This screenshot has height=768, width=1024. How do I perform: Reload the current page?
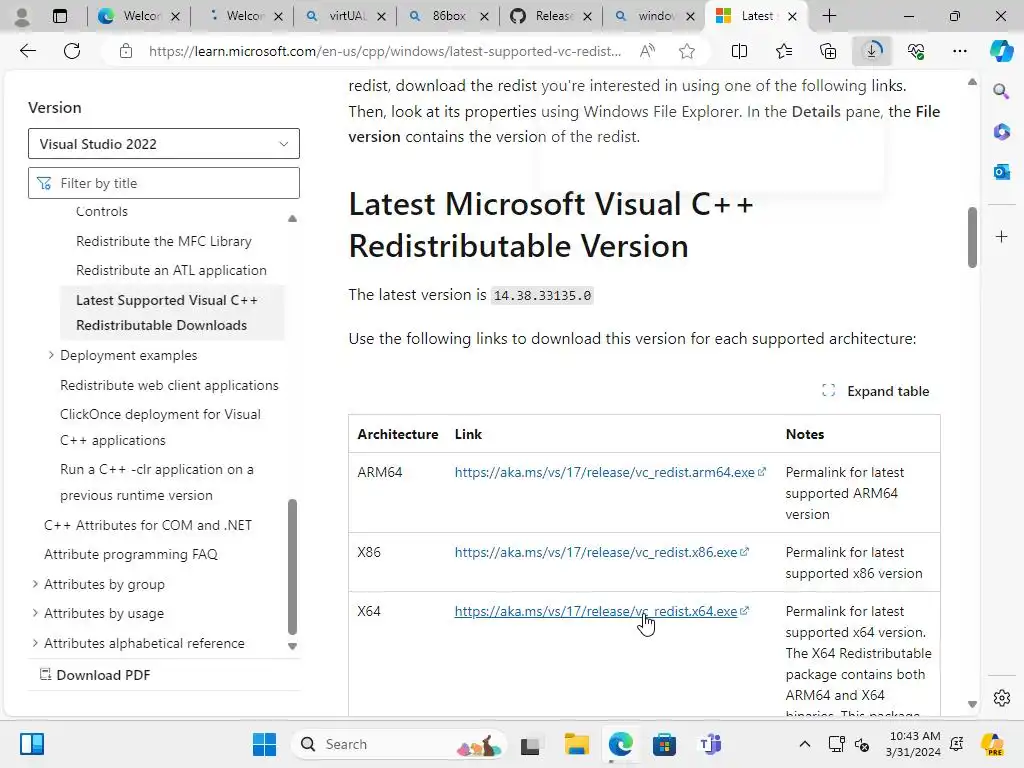pyautogui.click(x=72, y=51)
